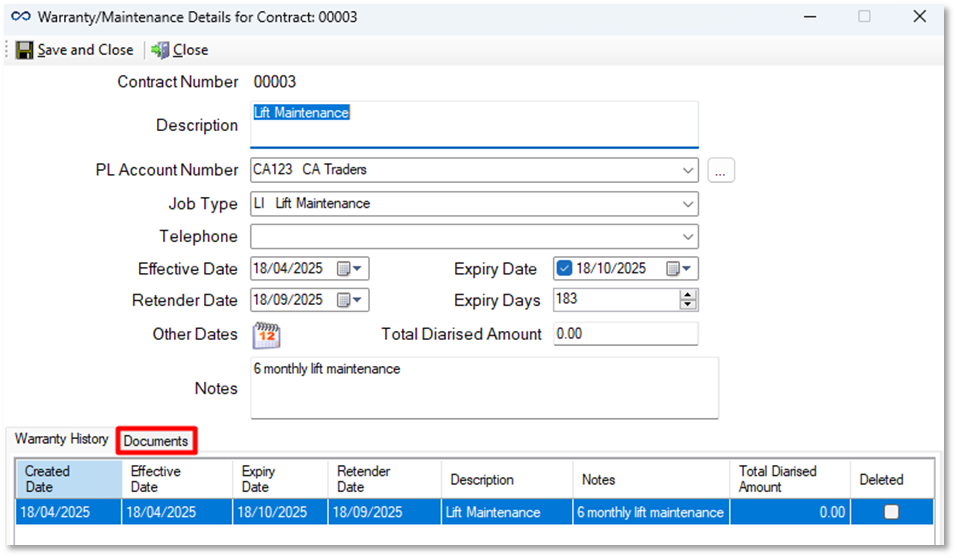Open Expiry Date calendar picker
The width and height of the screenshot is (957, 558).
coord(679,269)
